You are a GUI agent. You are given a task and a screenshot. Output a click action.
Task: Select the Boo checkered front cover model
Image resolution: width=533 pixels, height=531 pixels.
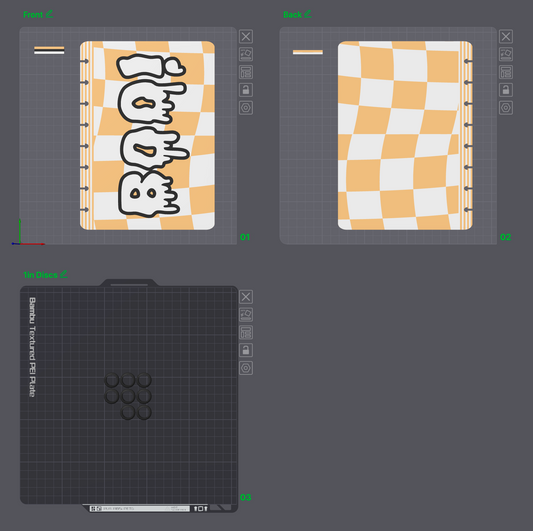point(147,136)
